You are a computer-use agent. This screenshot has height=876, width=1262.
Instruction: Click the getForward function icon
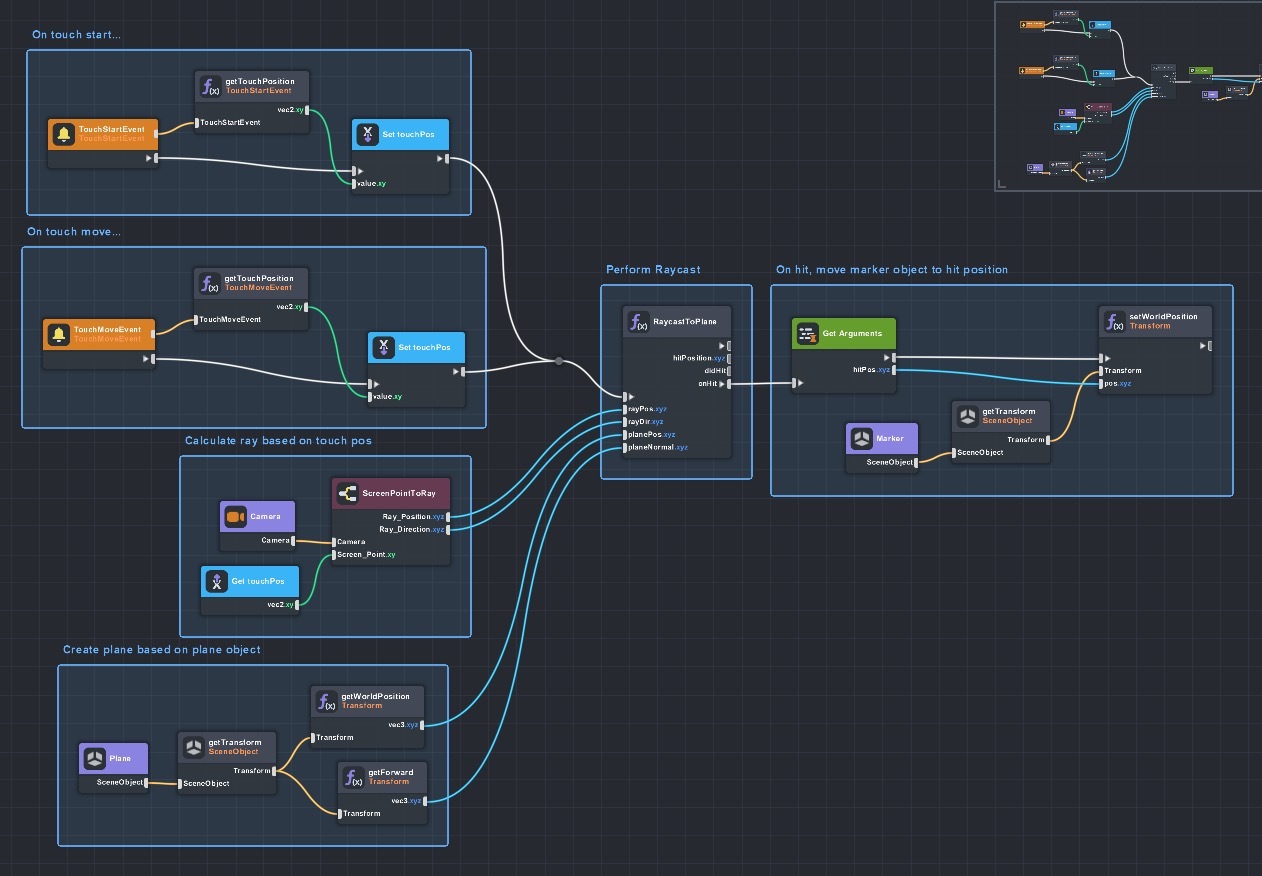click(x=352, y=777)
